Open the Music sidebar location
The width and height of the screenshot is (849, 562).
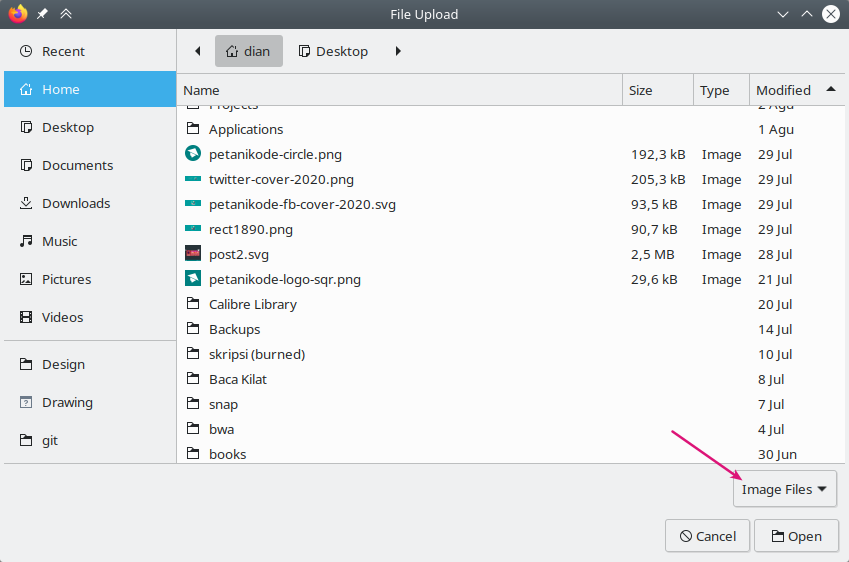(59, 242)
